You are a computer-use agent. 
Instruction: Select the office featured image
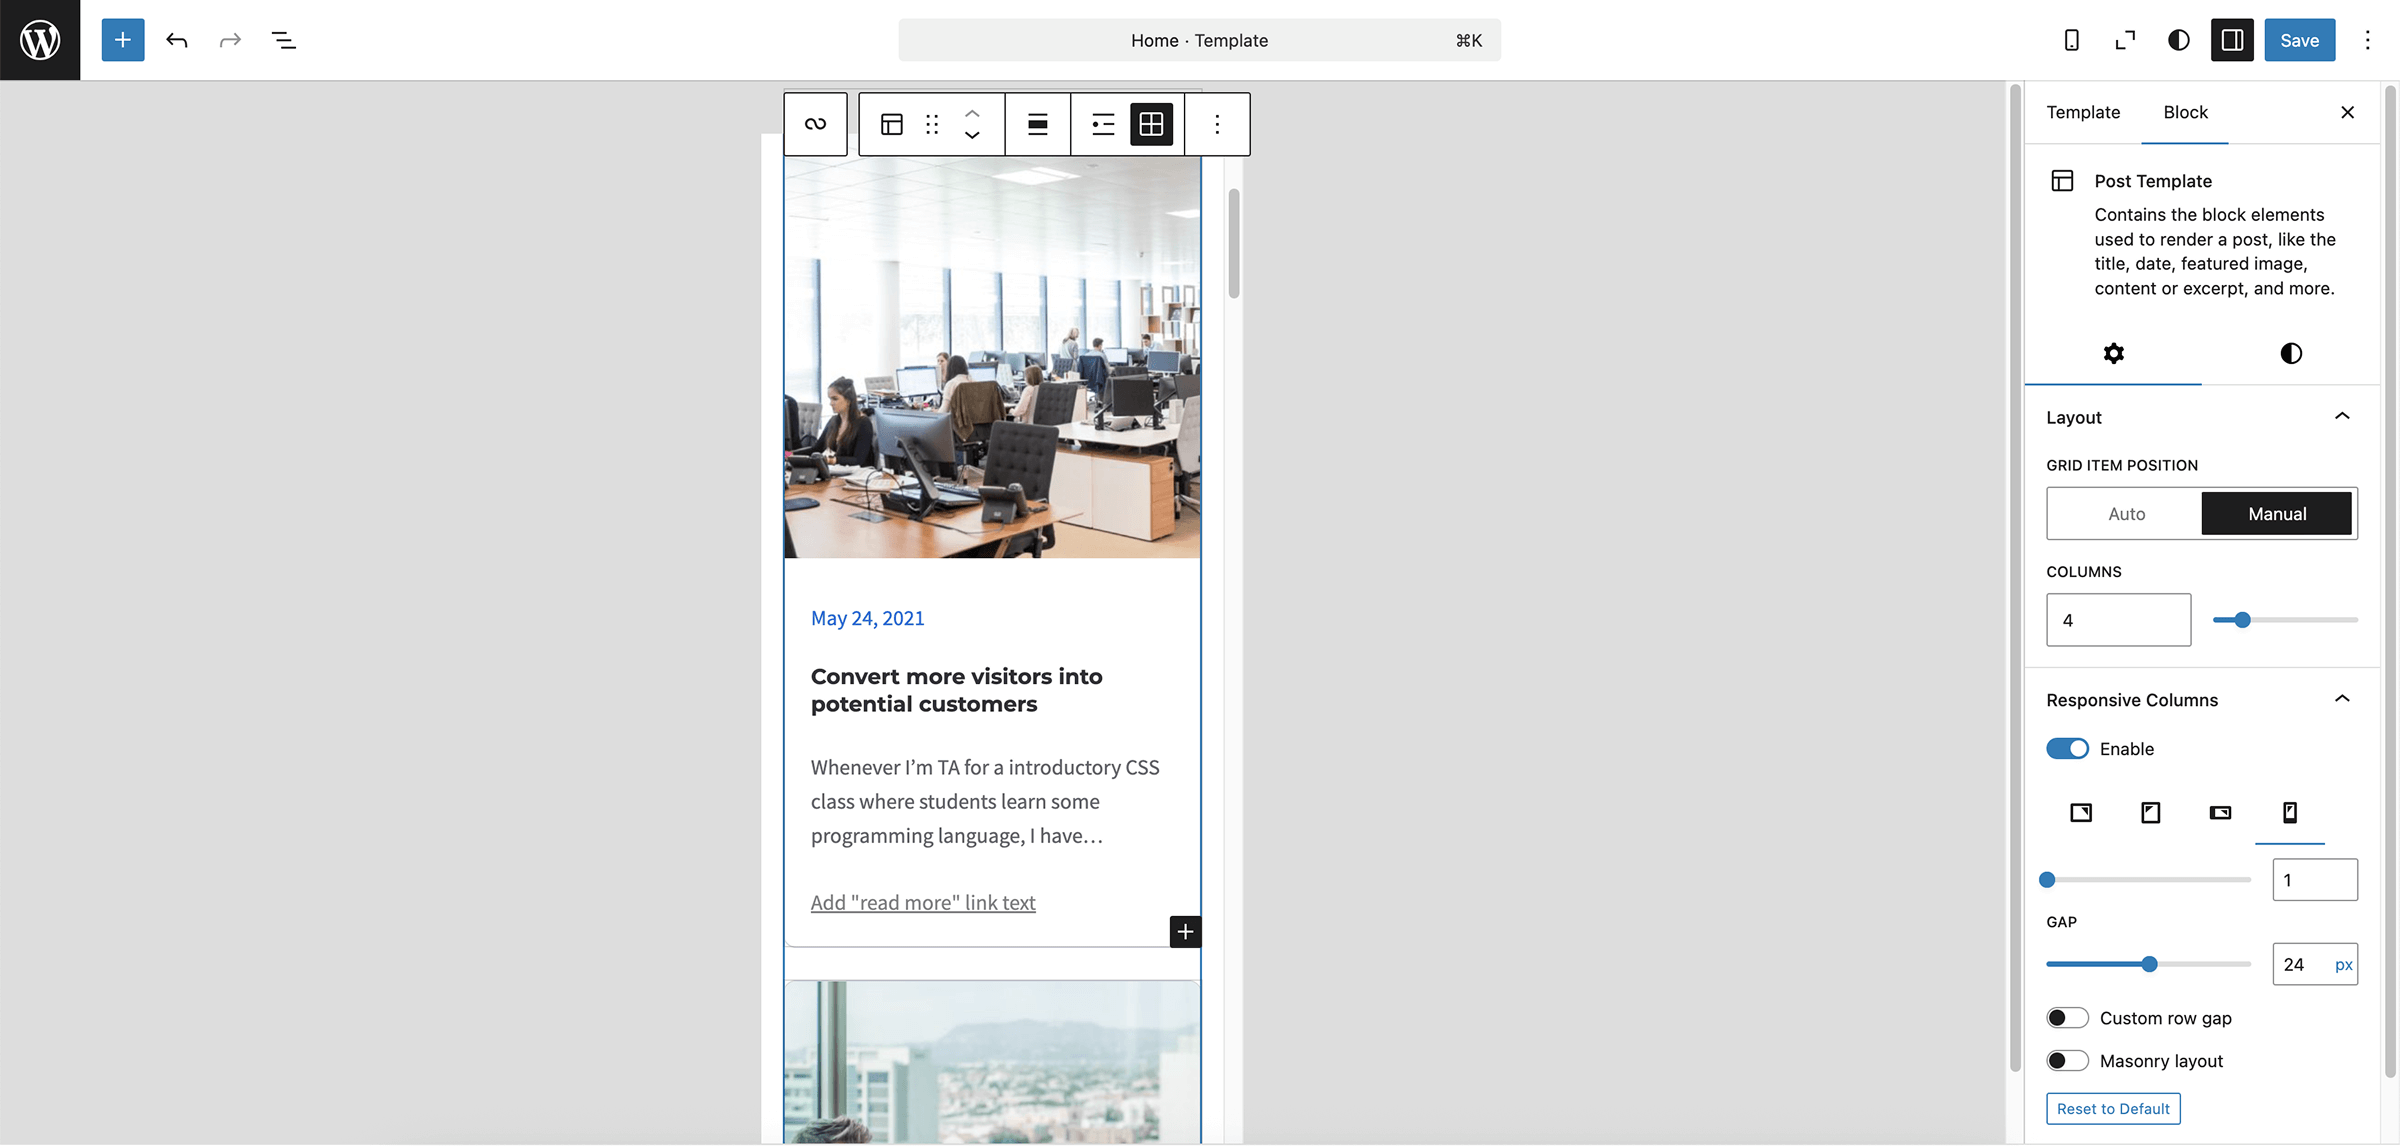(992, 357)
